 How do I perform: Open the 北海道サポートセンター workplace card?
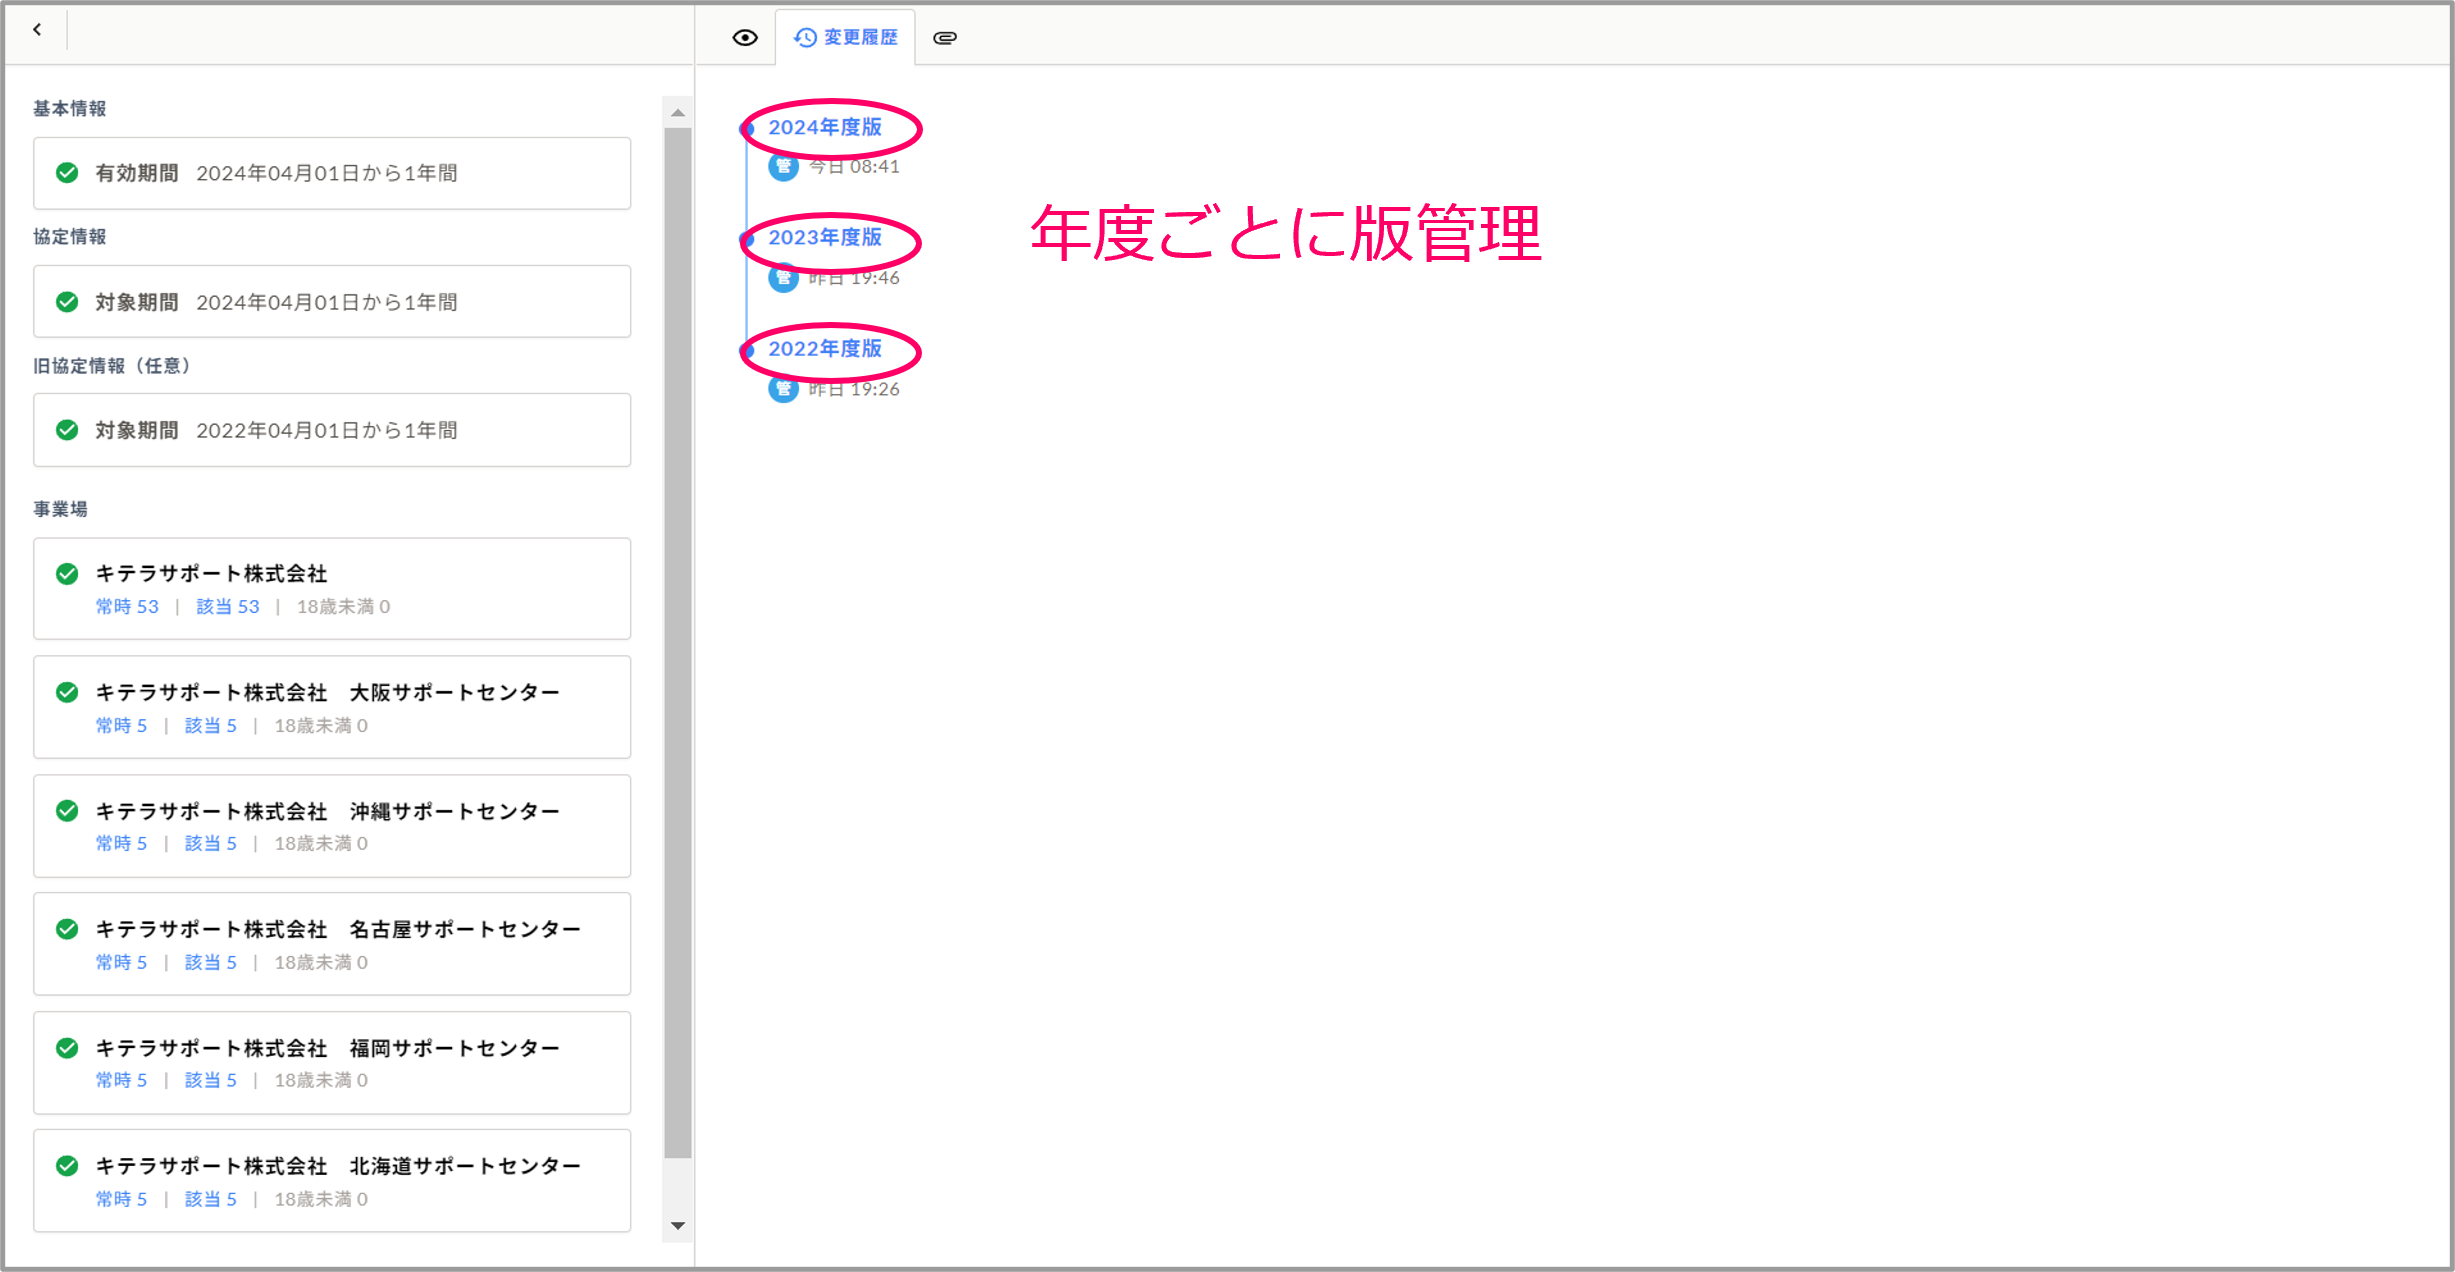(331, 1181)
